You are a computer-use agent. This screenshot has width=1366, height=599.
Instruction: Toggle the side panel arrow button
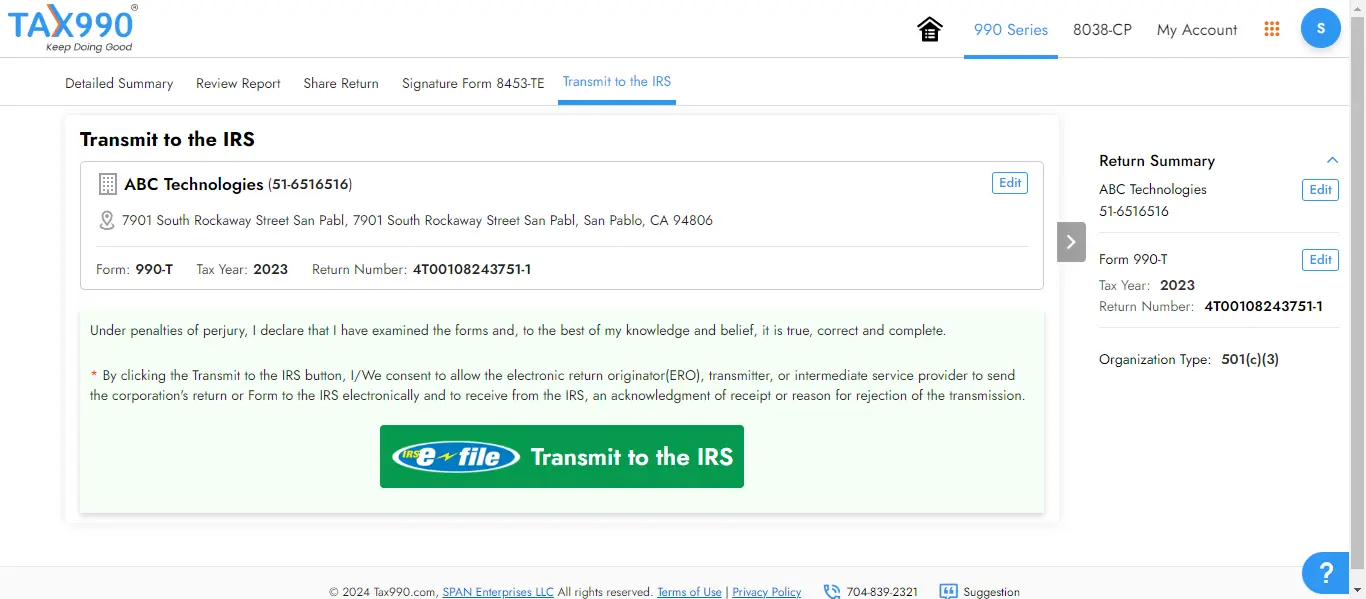pos(1071,242)
